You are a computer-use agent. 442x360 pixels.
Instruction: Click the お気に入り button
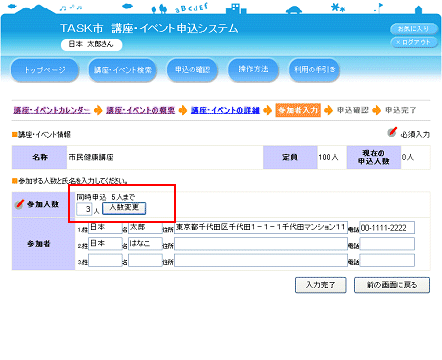tap(414, 29)
